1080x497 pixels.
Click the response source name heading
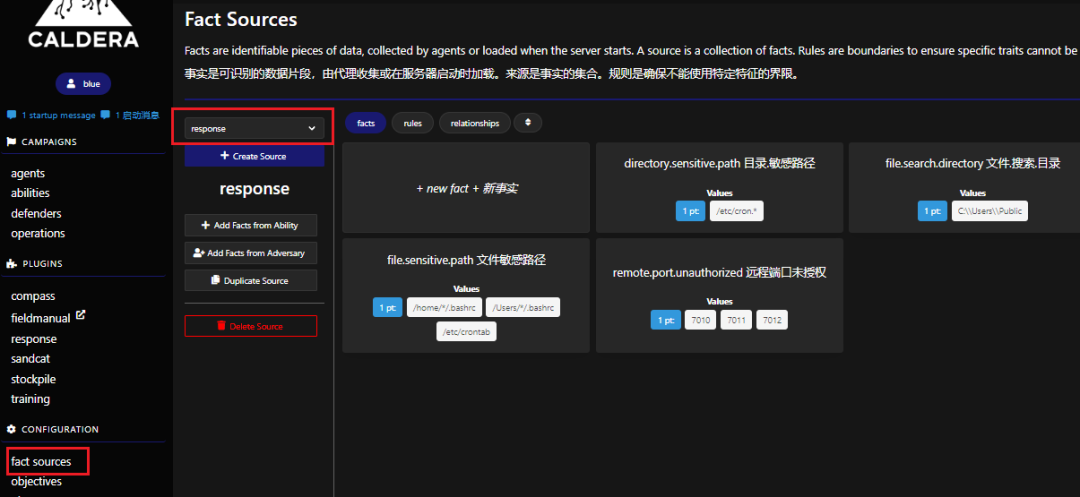click(x=254, y=189)
